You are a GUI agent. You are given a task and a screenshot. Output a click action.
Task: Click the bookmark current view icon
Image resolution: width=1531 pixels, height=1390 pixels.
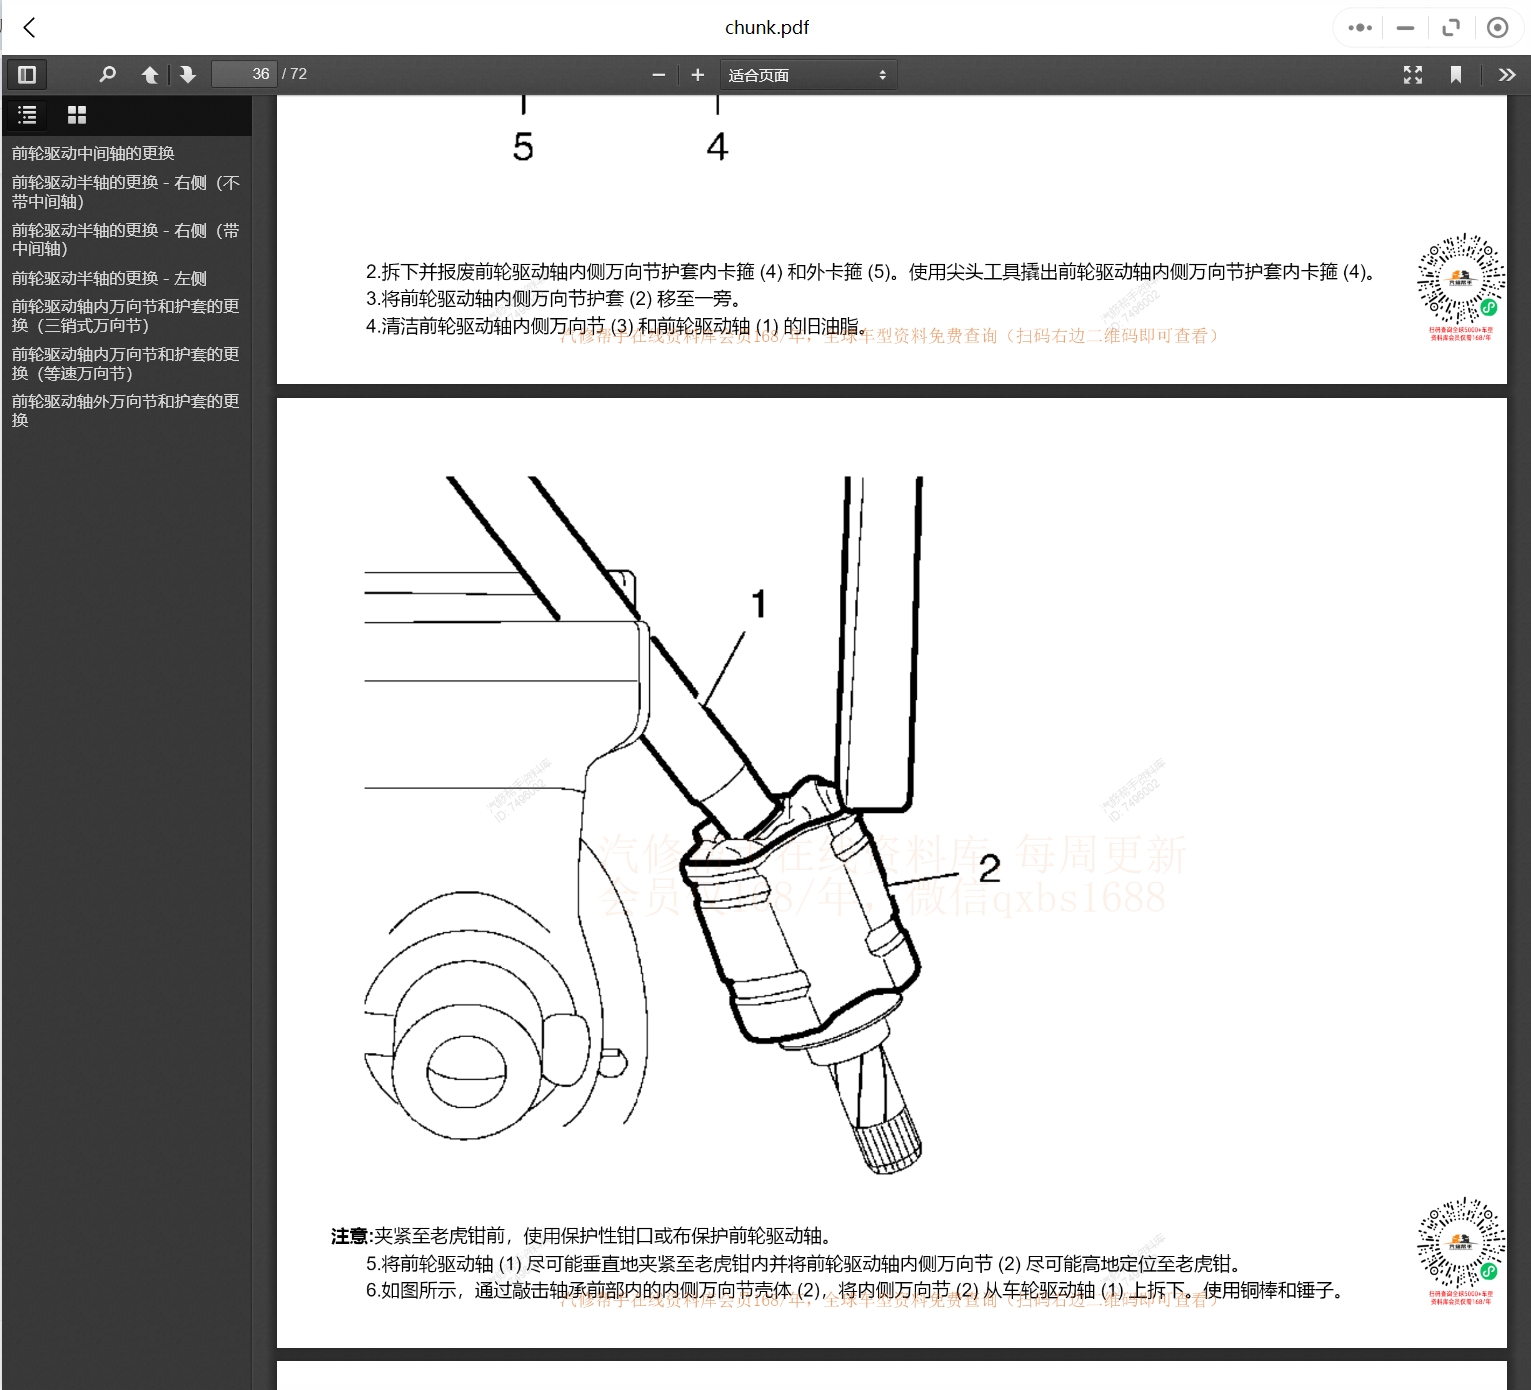pos(1456,74)
